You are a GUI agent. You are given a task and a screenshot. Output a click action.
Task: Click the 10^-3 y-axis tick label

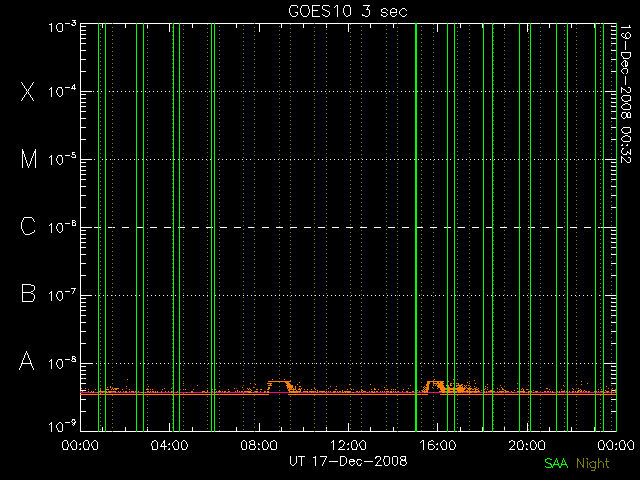coord(62,27)
